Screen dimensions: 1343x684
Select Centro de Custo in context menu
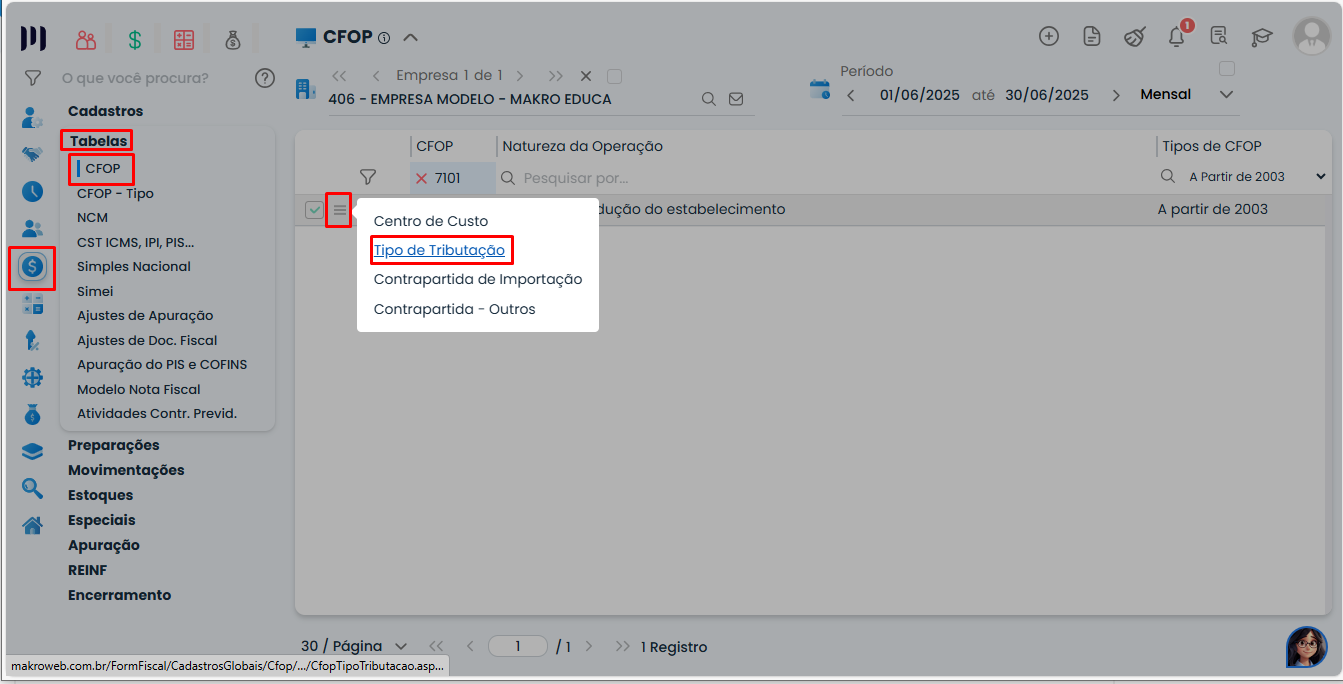(x=431, y=221)
